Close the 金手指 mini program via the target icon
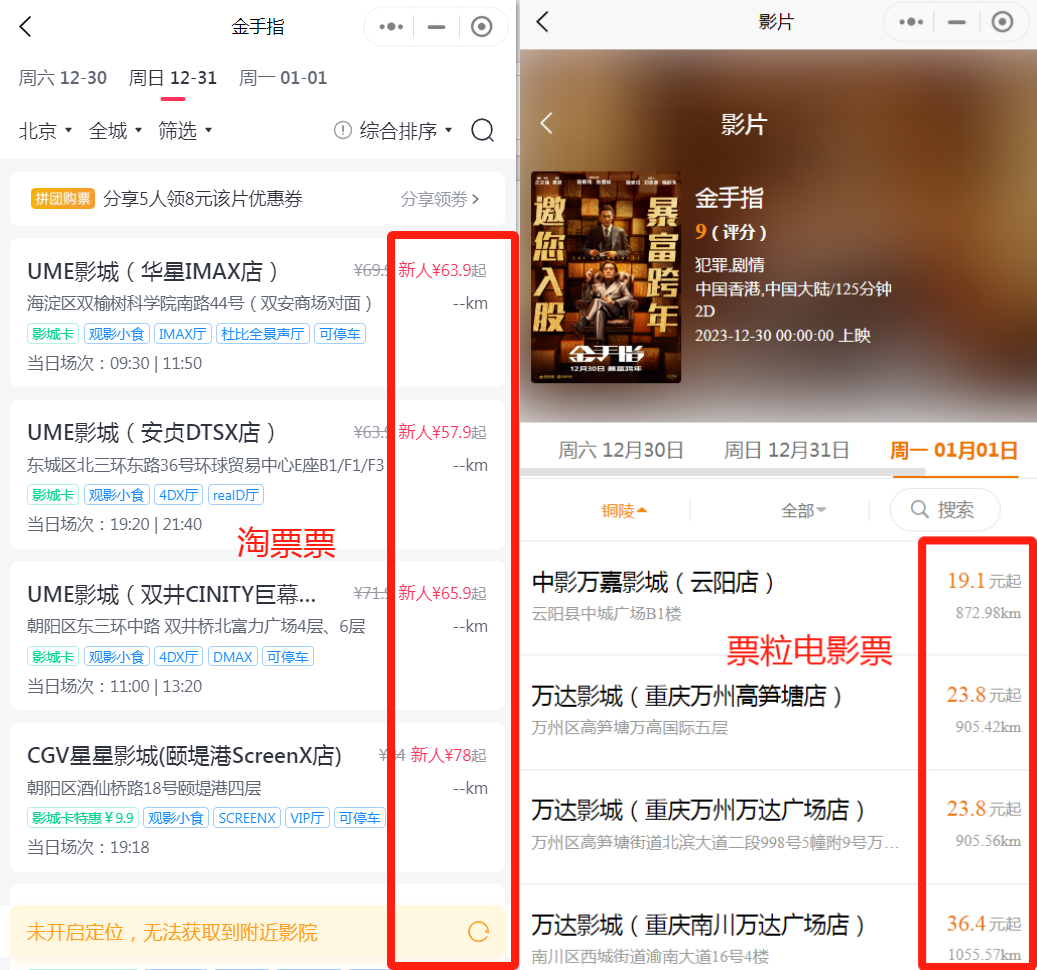1037x970 pixels. click(481, 26)
